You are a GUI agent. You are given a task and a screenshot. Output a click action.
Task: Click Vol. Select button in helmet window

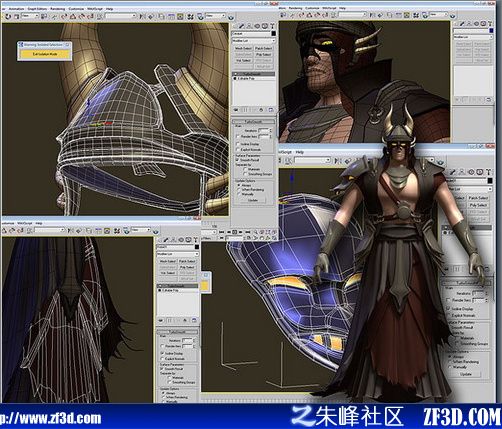(243, 60)
